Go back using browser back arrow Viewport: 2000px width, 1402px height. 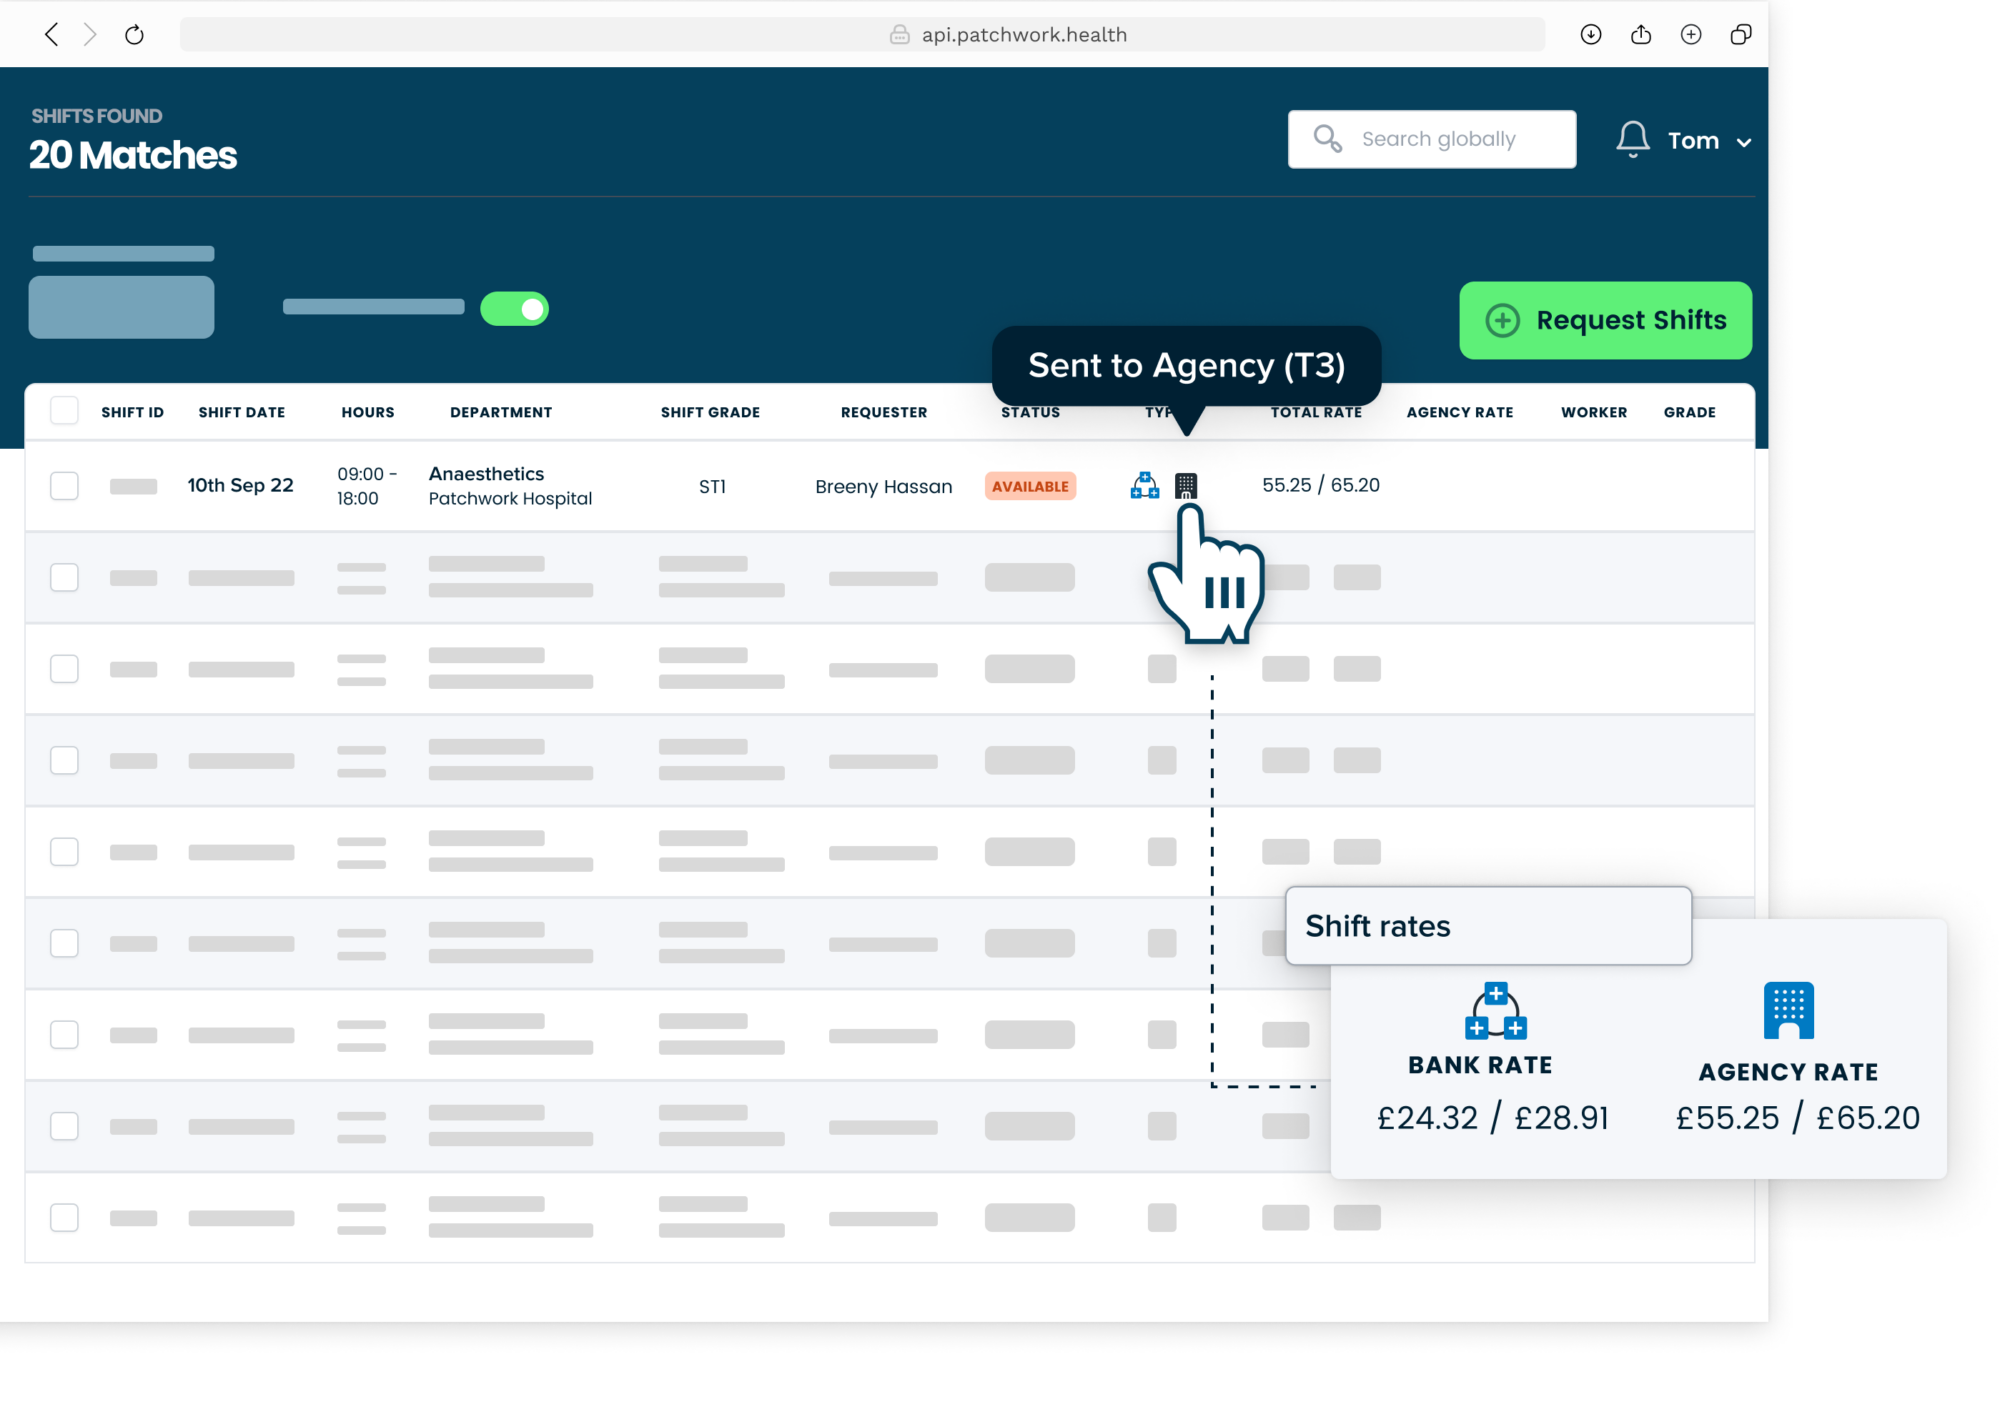(52, 35)
